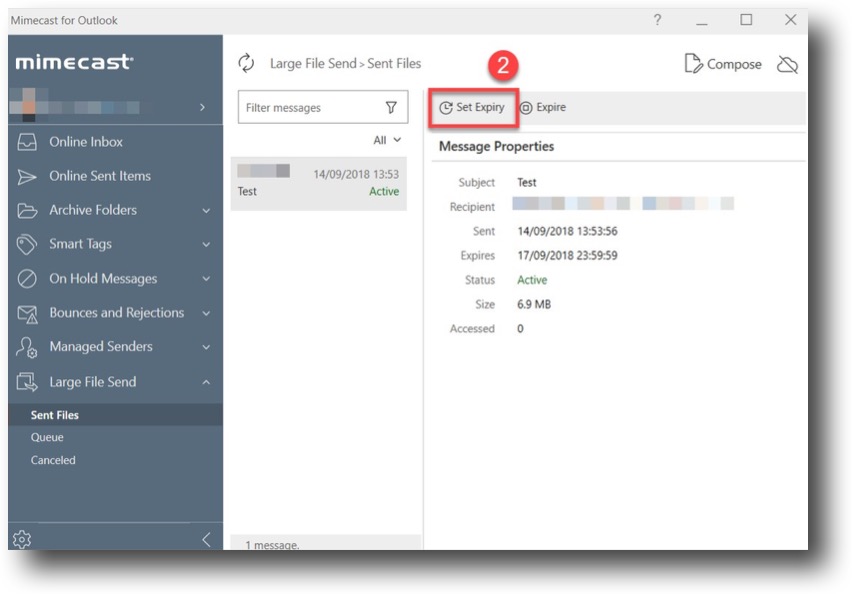Click the cloud icon near Compose

(x=788, y=63)
